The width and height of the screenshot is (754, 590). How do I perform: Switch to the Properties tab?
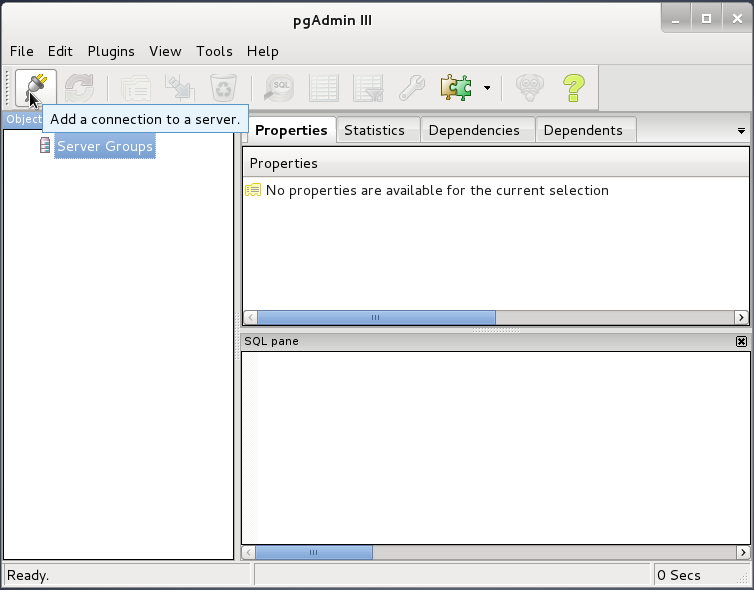point(291,130)
